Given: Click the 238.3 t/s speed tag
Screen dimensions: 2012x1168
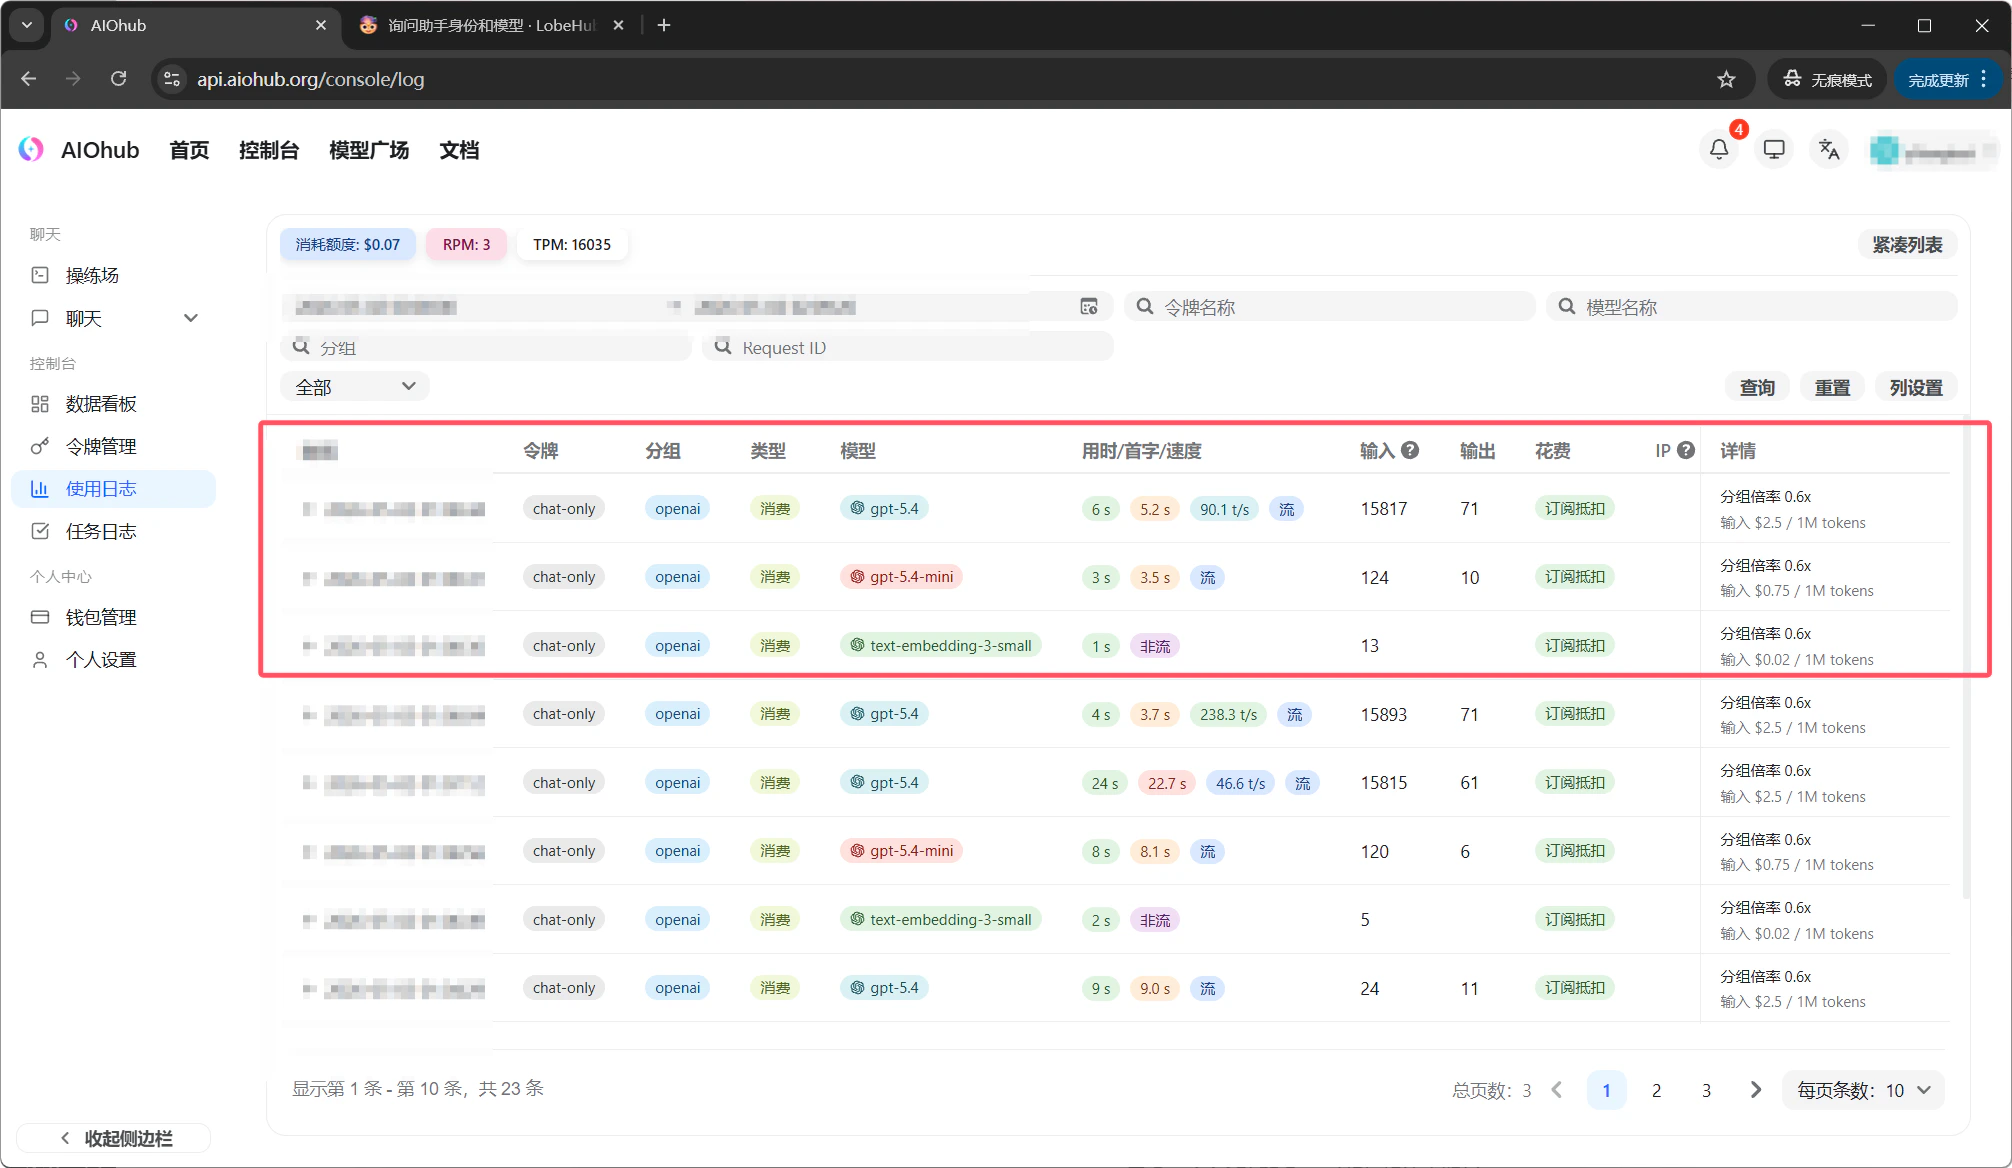Looking at the screenshot, I should coord(1228,714).
